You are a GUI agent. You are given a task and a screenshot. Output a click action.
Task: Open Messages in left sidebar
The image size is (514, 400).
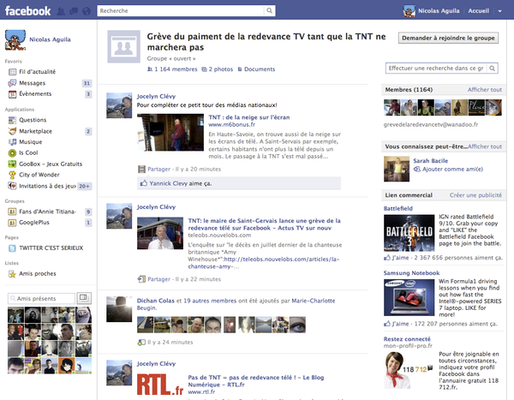32,83
